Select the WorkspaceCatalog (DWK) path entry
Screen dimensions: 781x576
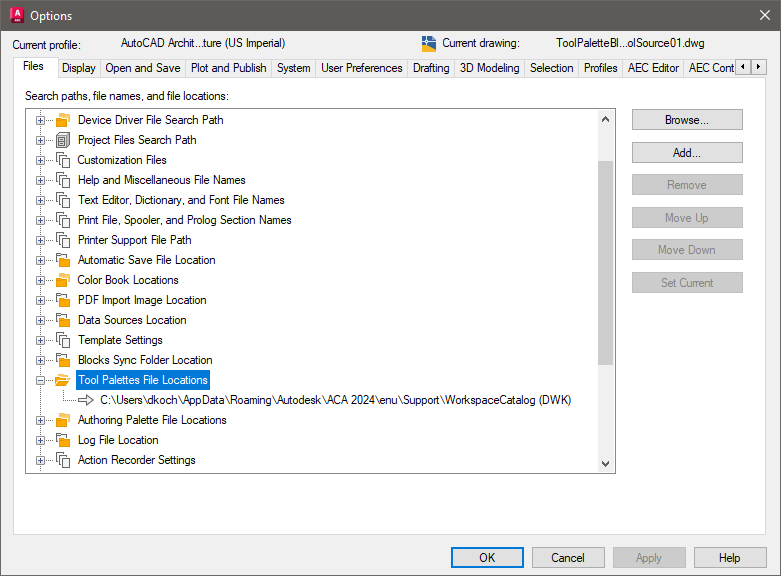point(335,400)
